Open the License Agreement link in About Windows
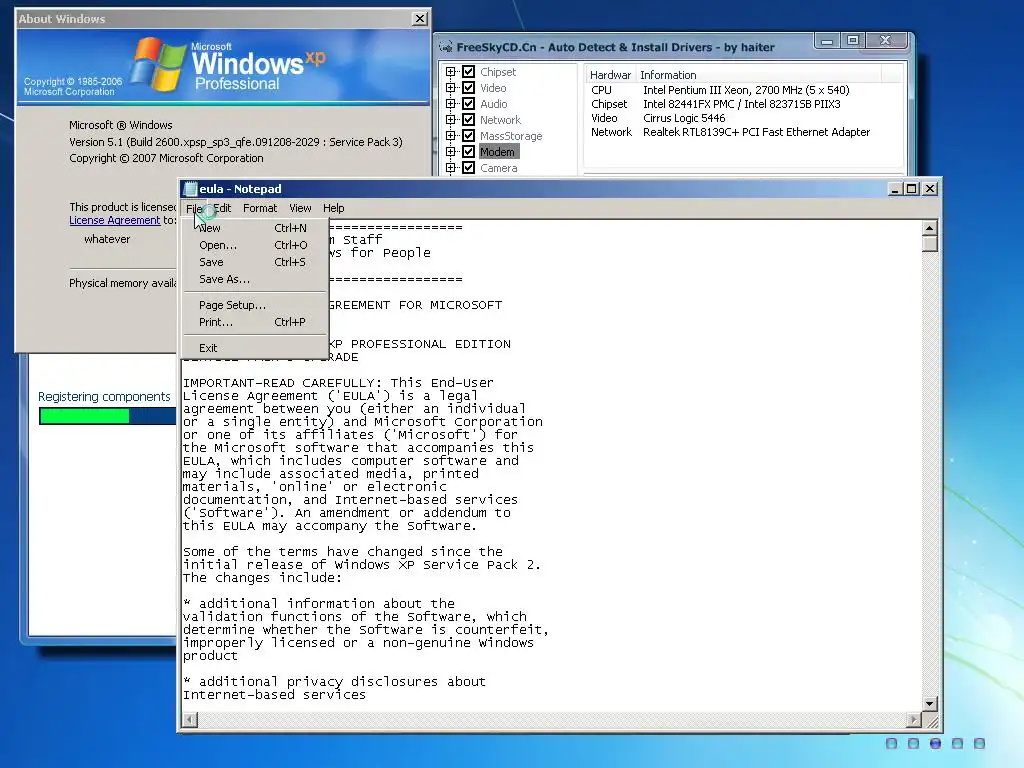1024x768 pixels. [115, 220]
